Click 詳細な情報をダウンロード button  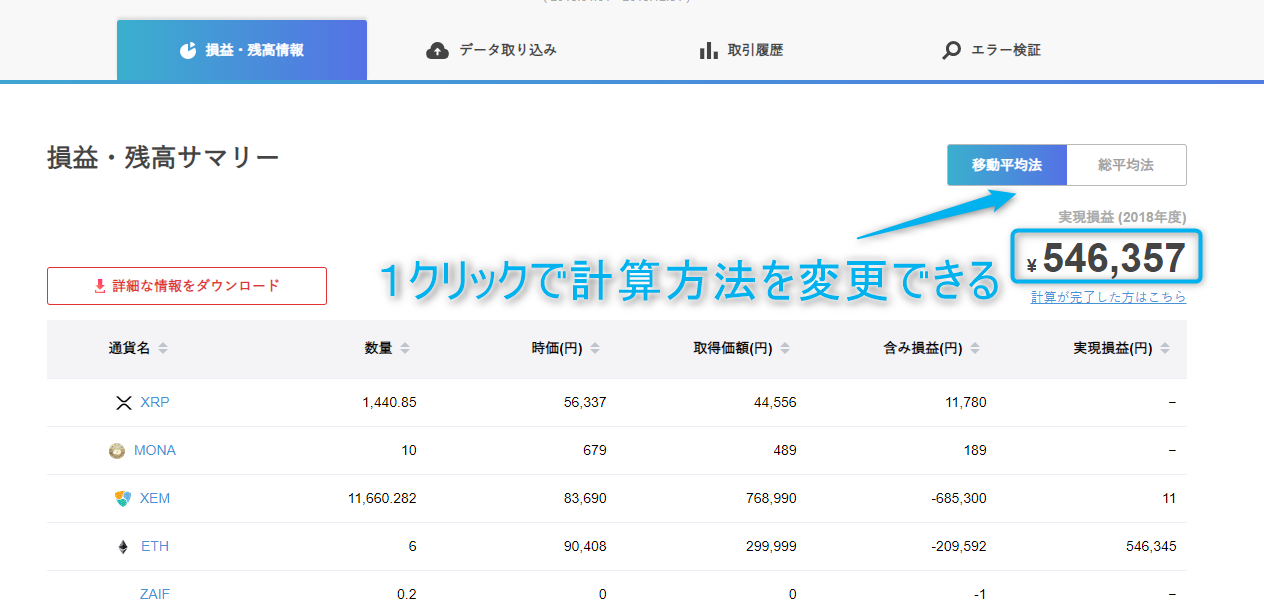point(187,286)
